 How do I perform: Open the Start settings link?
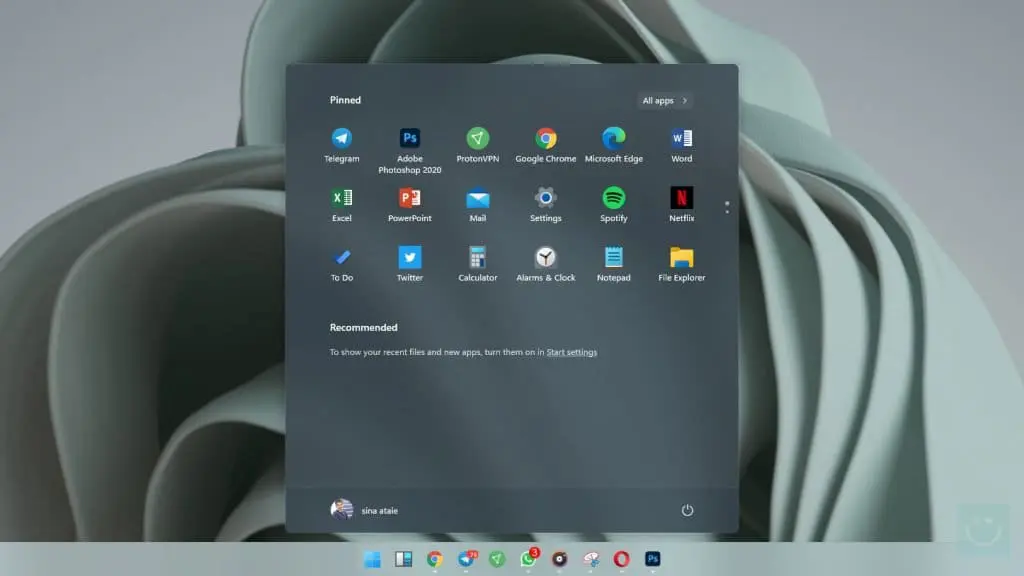point(572,352)
